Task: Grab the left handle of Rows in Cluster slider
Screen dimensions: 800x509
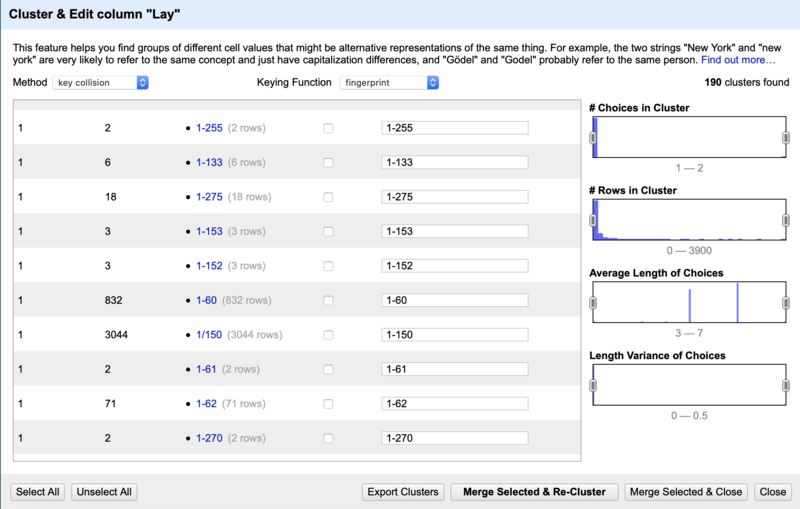Action: 593,220
